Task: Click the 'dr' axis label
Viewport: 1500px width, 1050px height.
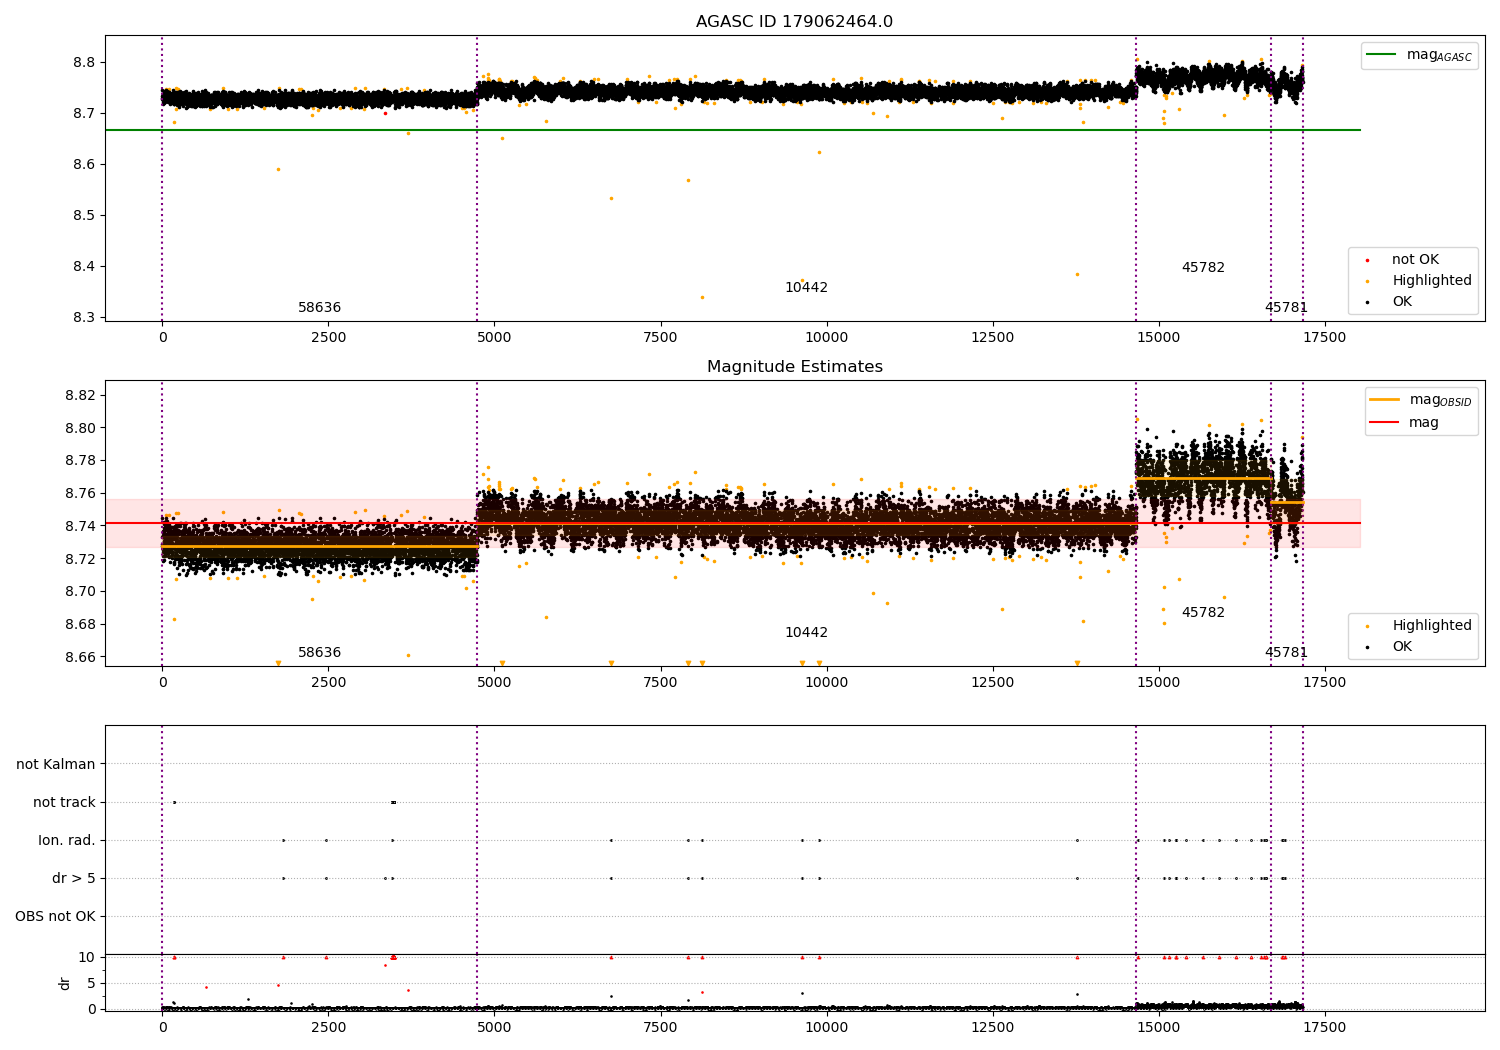Action: 65,983
